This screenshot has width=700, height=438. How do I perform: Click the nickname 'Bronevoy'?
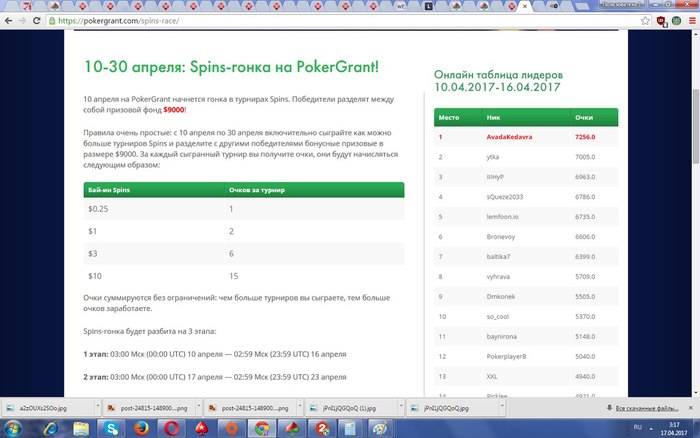[x=501, y=237]
